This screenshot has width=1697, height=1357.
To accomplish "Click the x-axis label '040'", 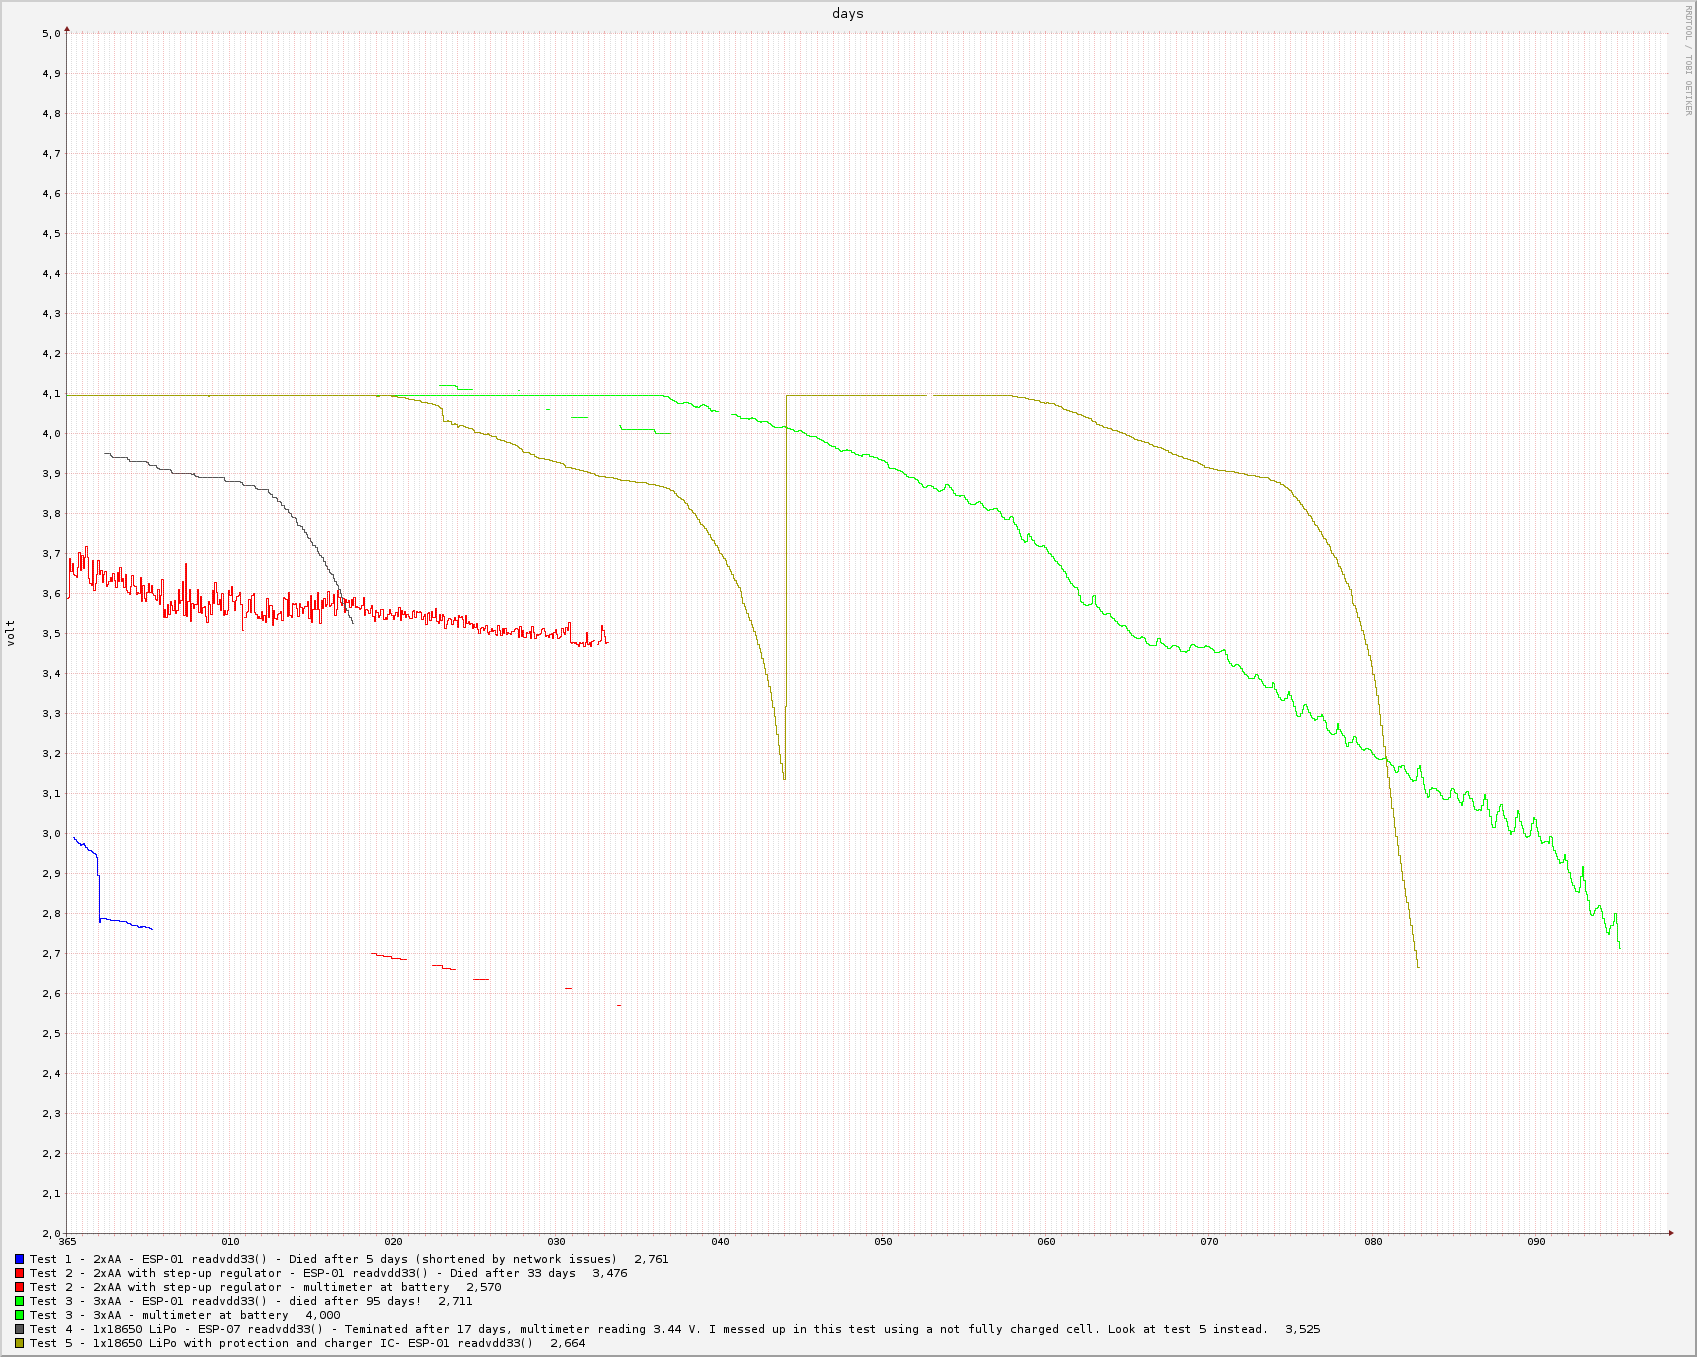I will point(720,1242).
